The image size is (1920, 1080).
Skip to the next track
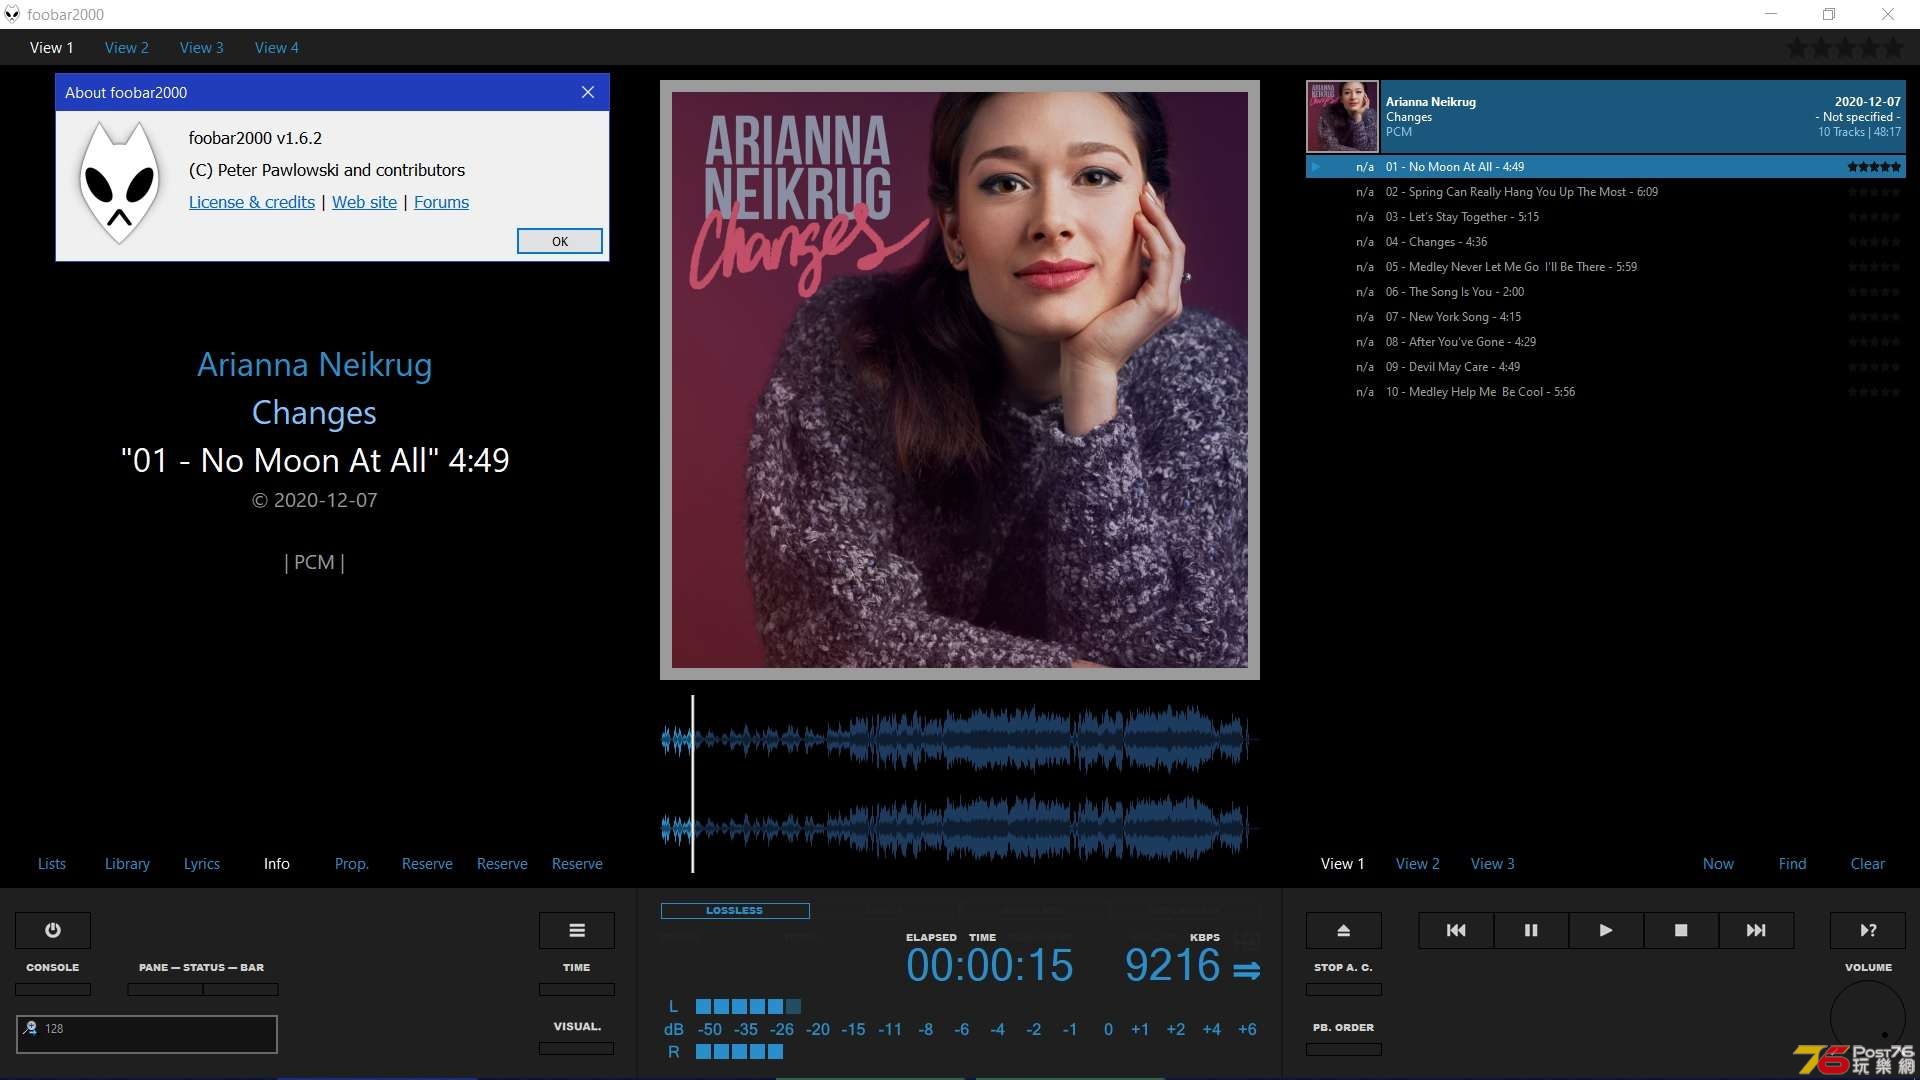point(1756,930)
